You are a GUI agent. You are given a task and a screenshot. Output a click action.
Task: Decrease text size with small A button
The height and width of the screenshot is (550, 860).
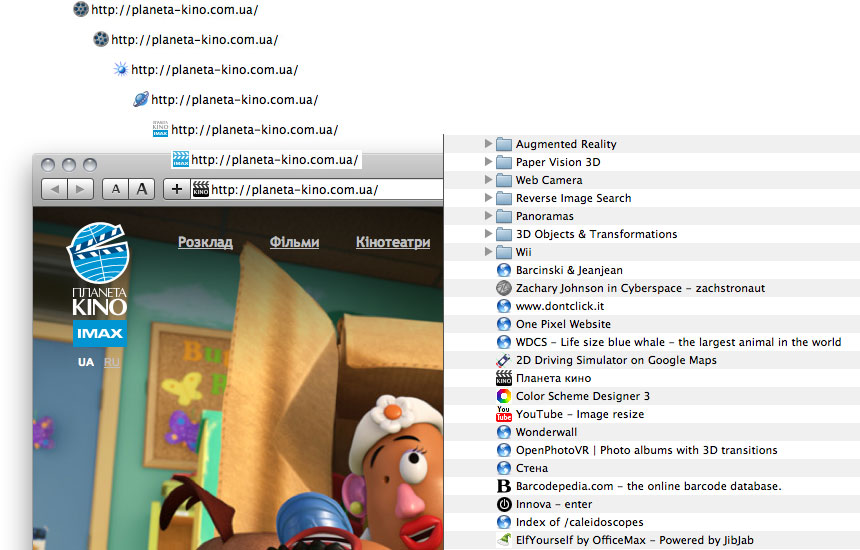[x=116, y=189]
